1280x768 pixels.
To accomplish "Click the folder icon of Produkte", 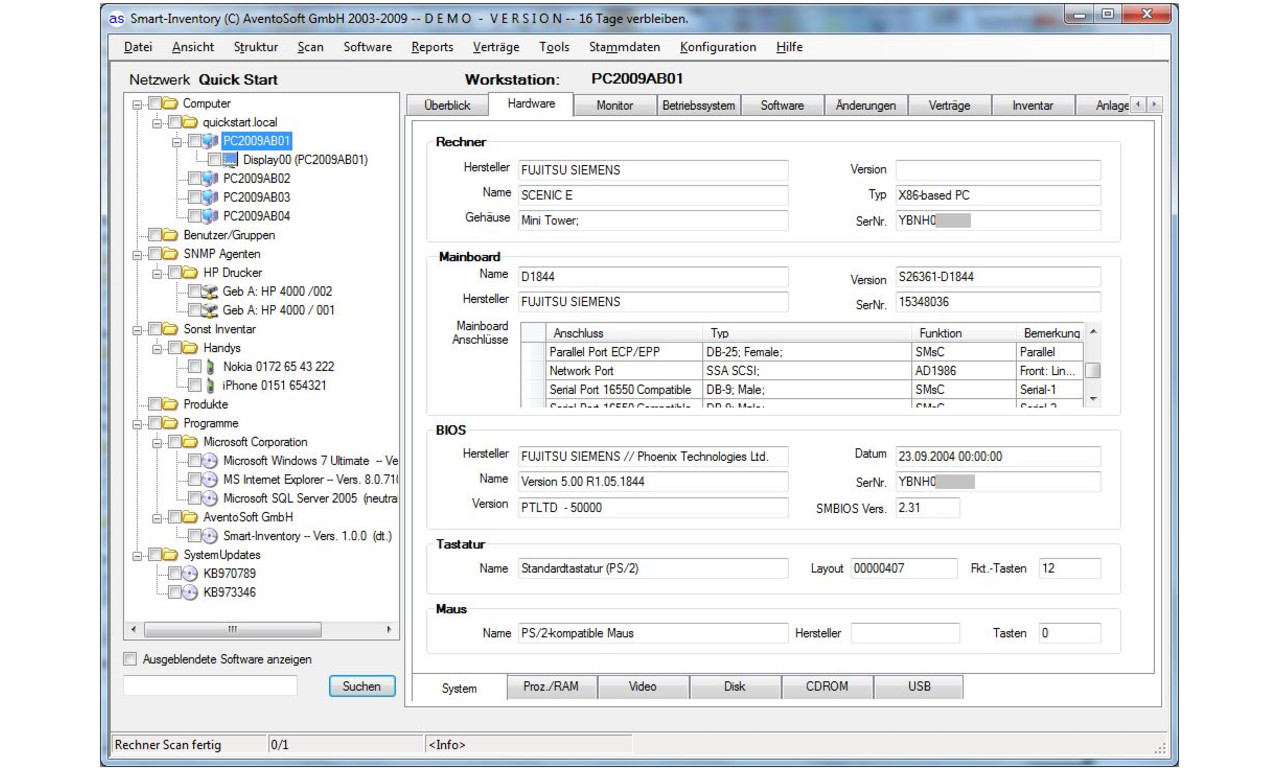I will (x=170, y=404).
